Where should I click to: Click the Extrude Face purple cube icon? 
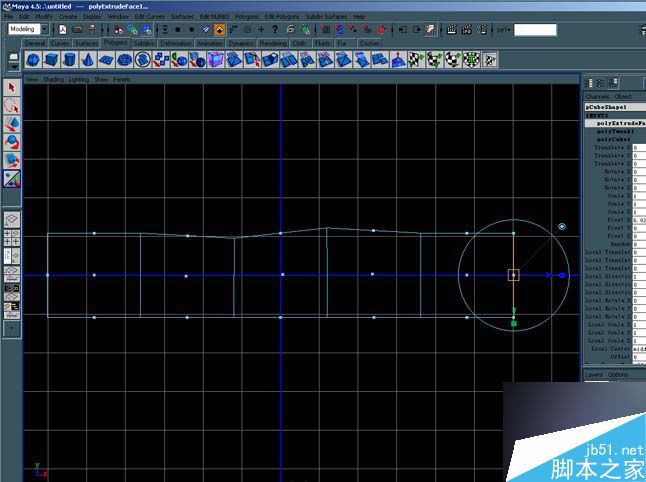tap(215, 60)
